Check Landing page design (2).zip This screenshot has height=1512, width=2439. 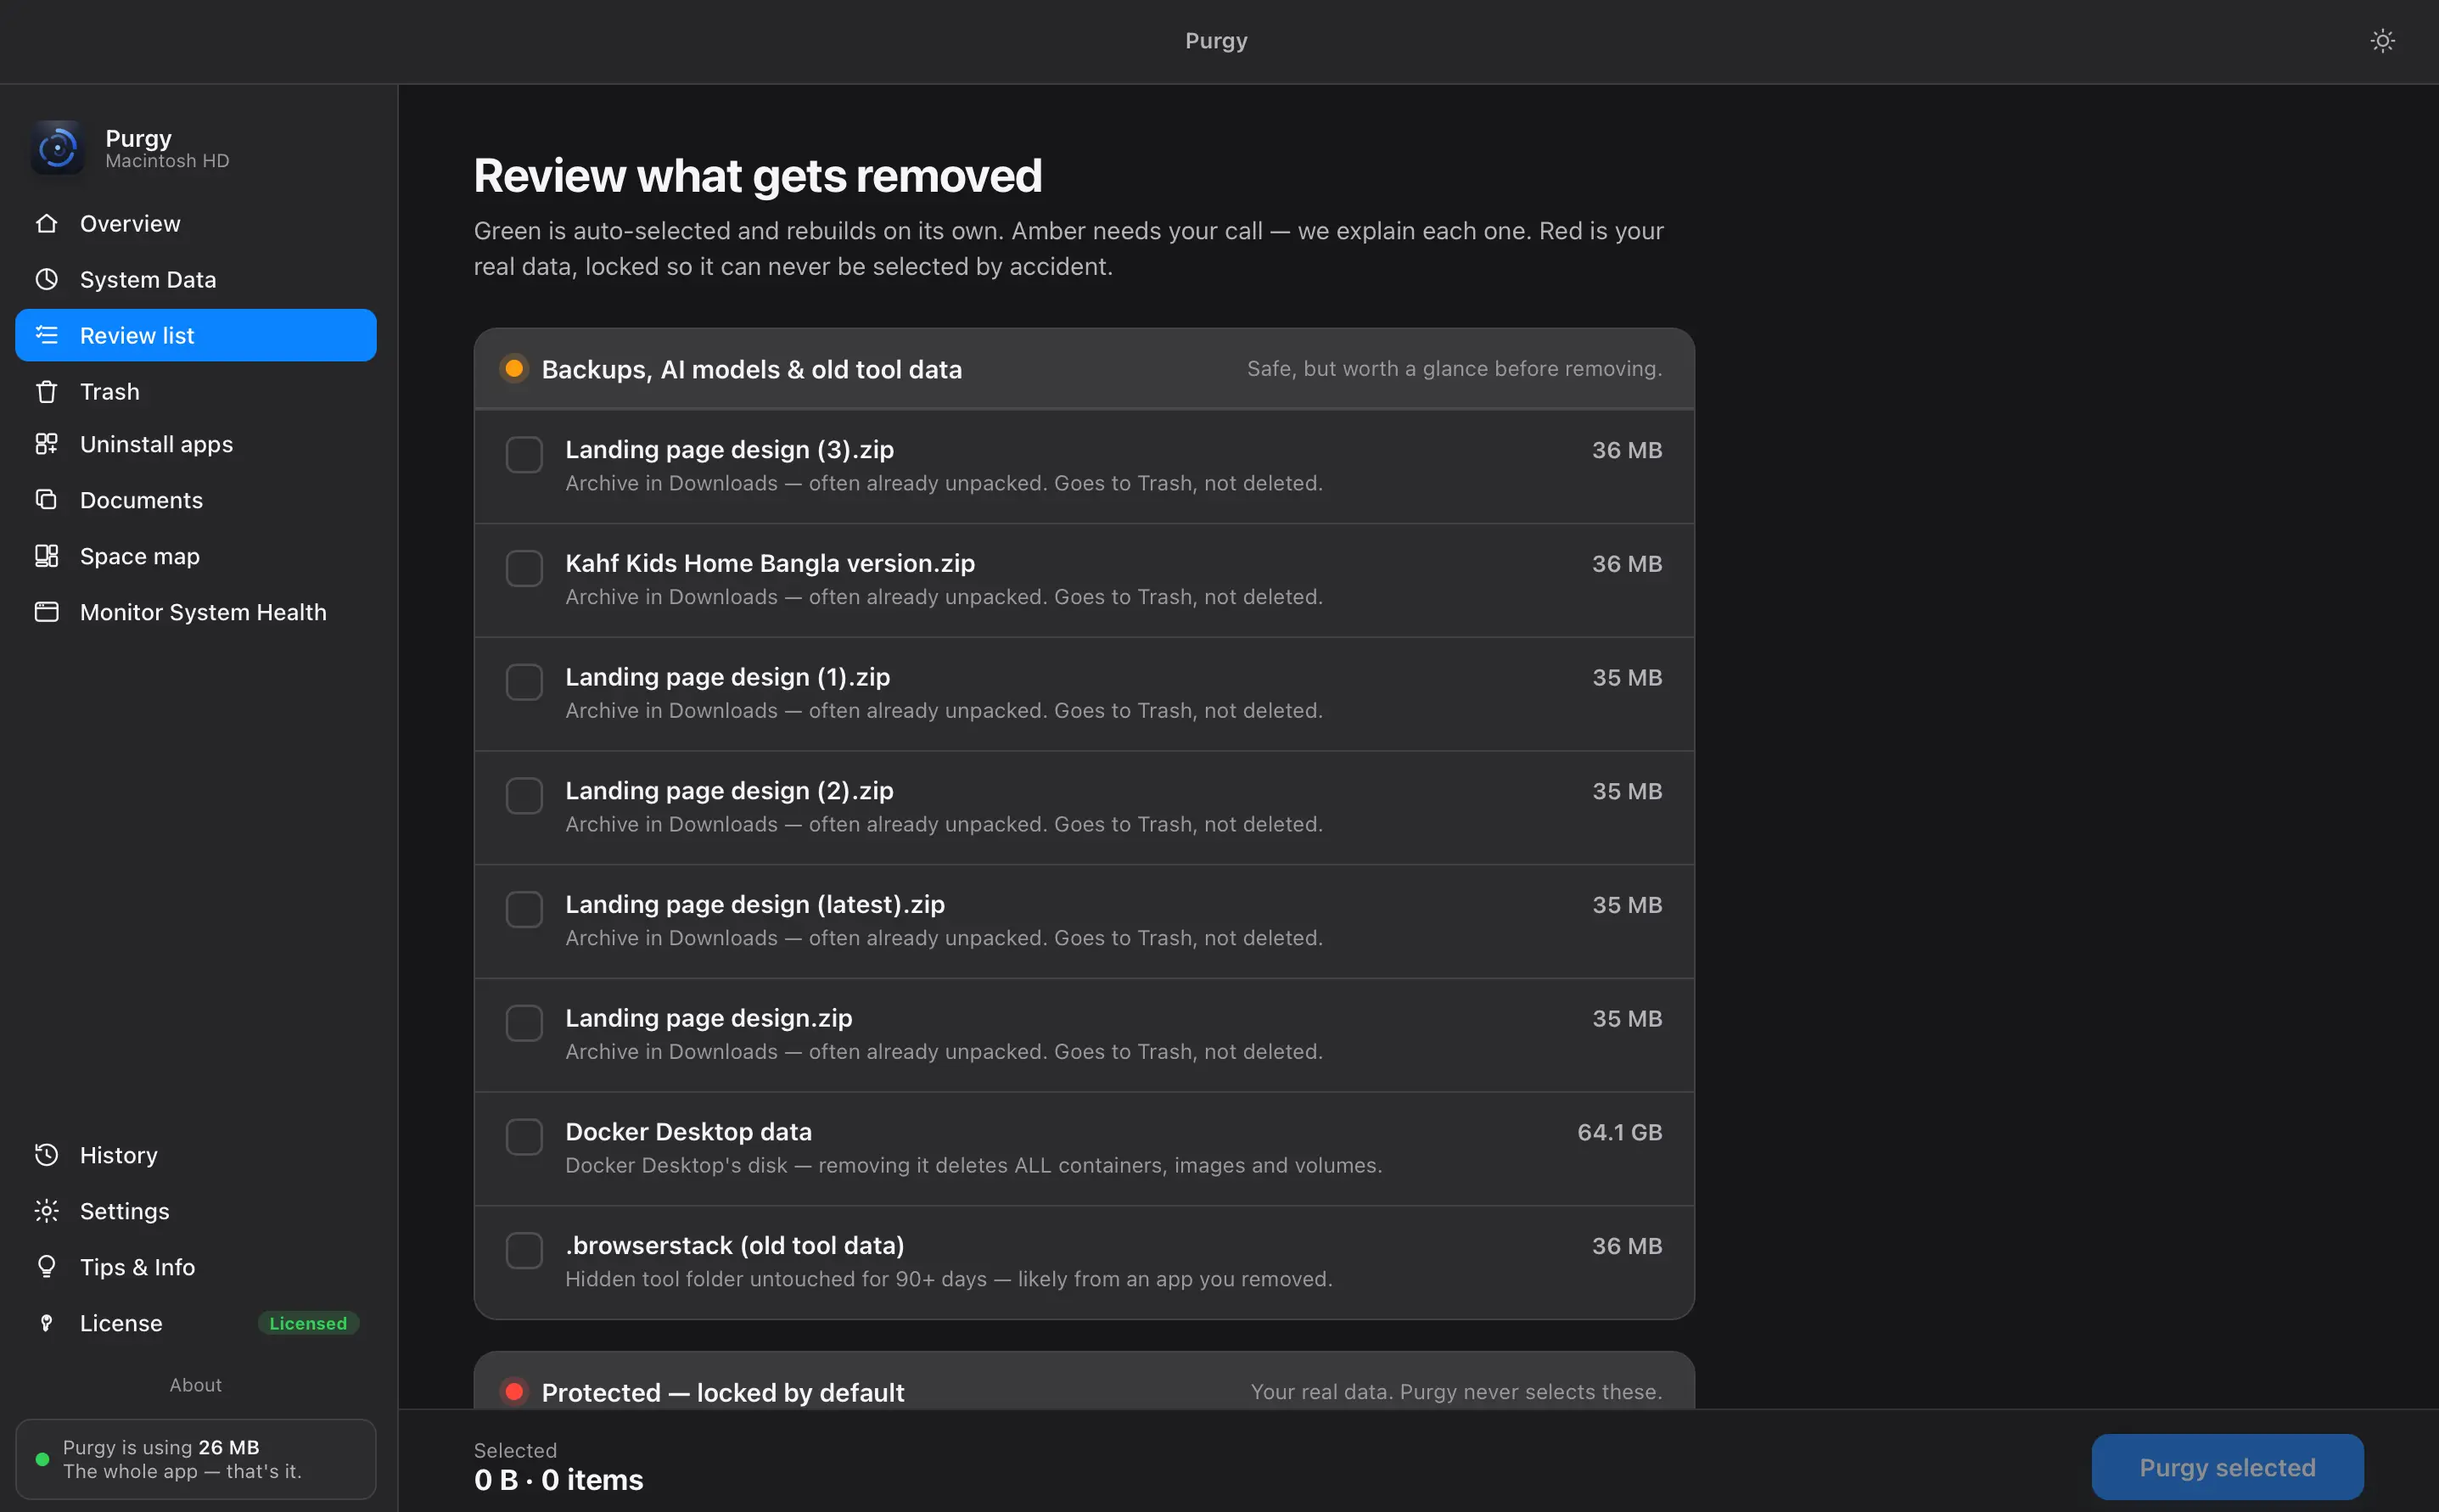coord(524,796)
